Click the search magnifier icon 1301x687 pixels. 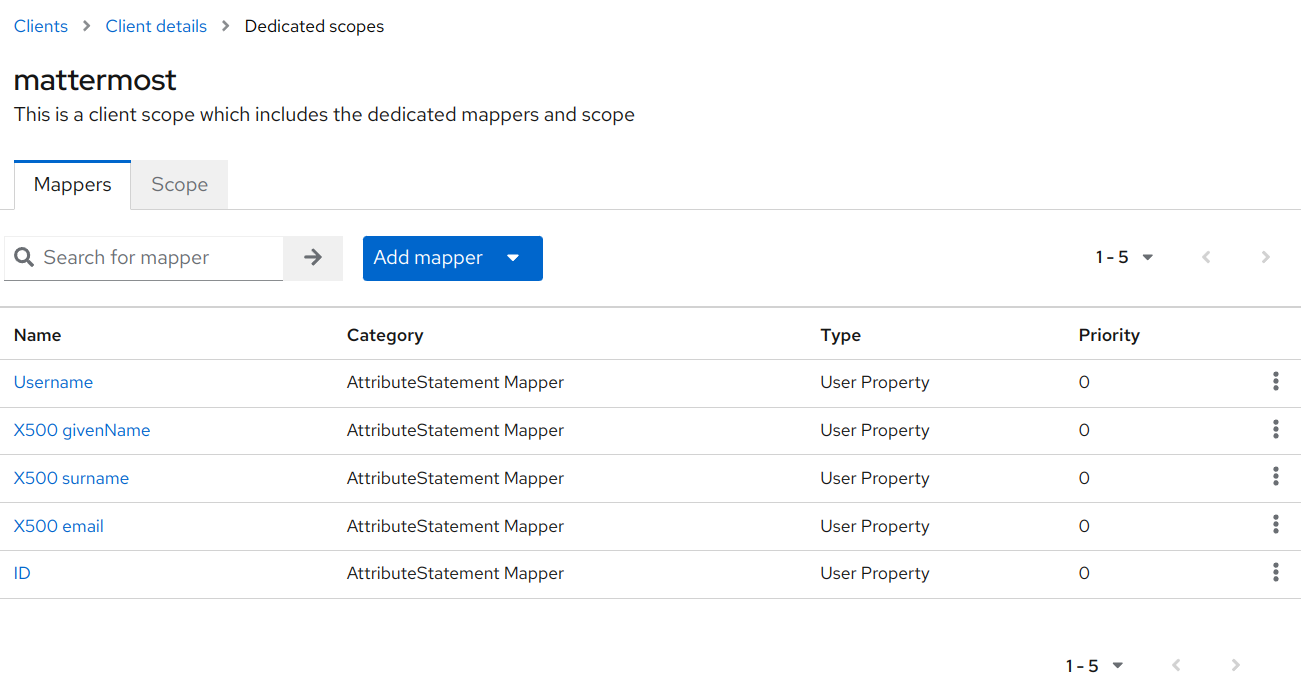(24, 257)
